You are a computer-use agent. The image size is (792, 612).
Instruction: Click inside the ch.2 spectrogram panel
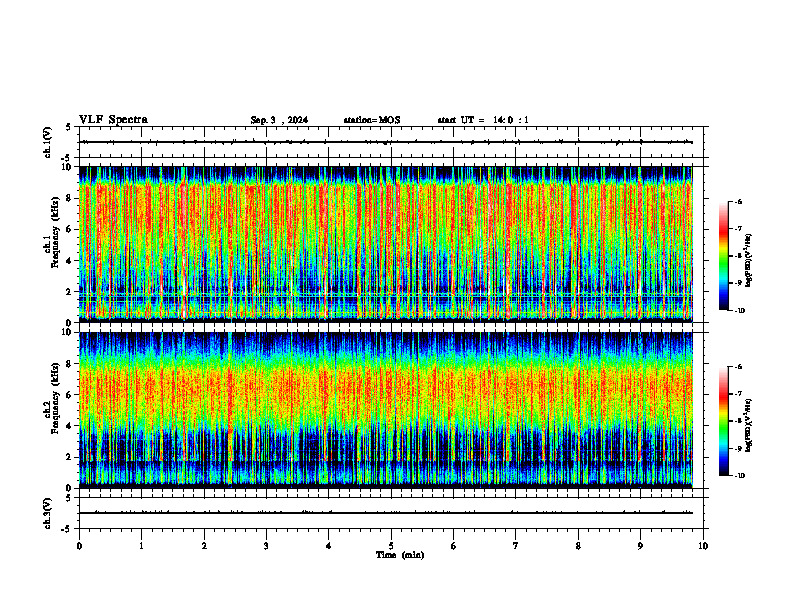tap(386, 410)
